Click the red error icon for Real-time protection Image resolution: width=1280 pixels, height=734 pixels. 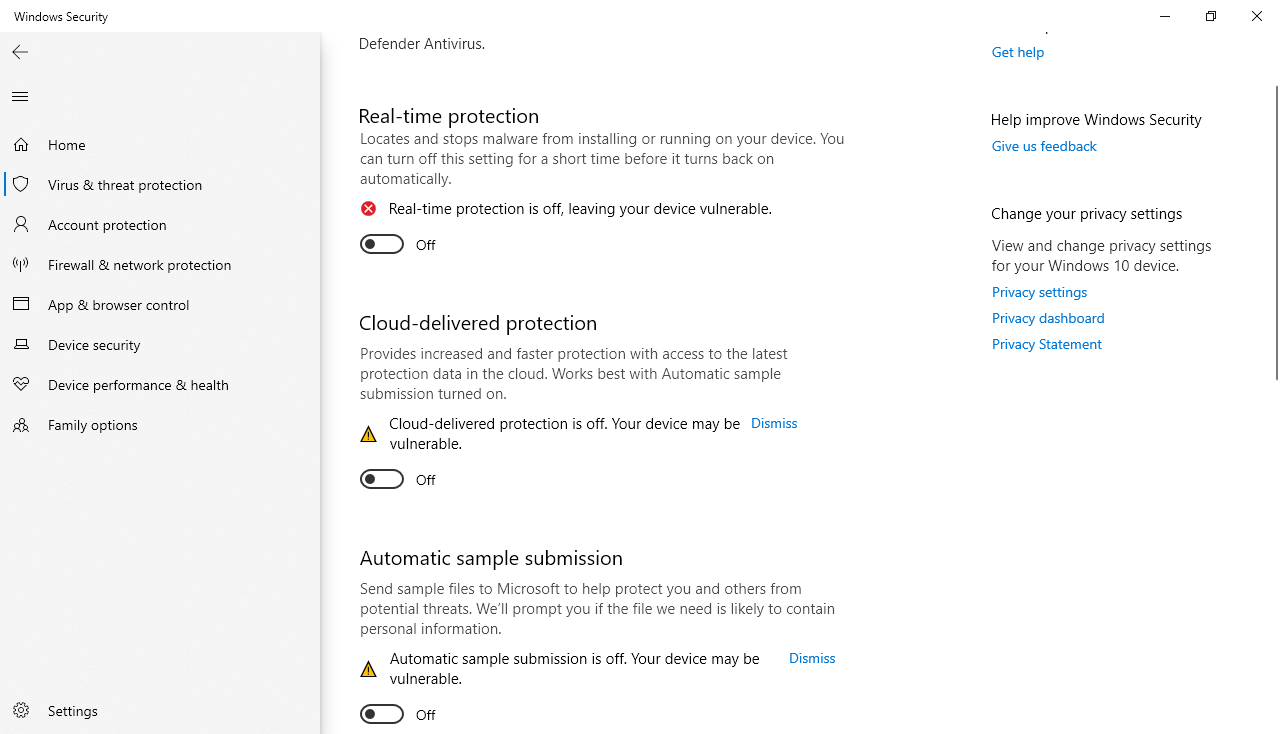point(369,209)
